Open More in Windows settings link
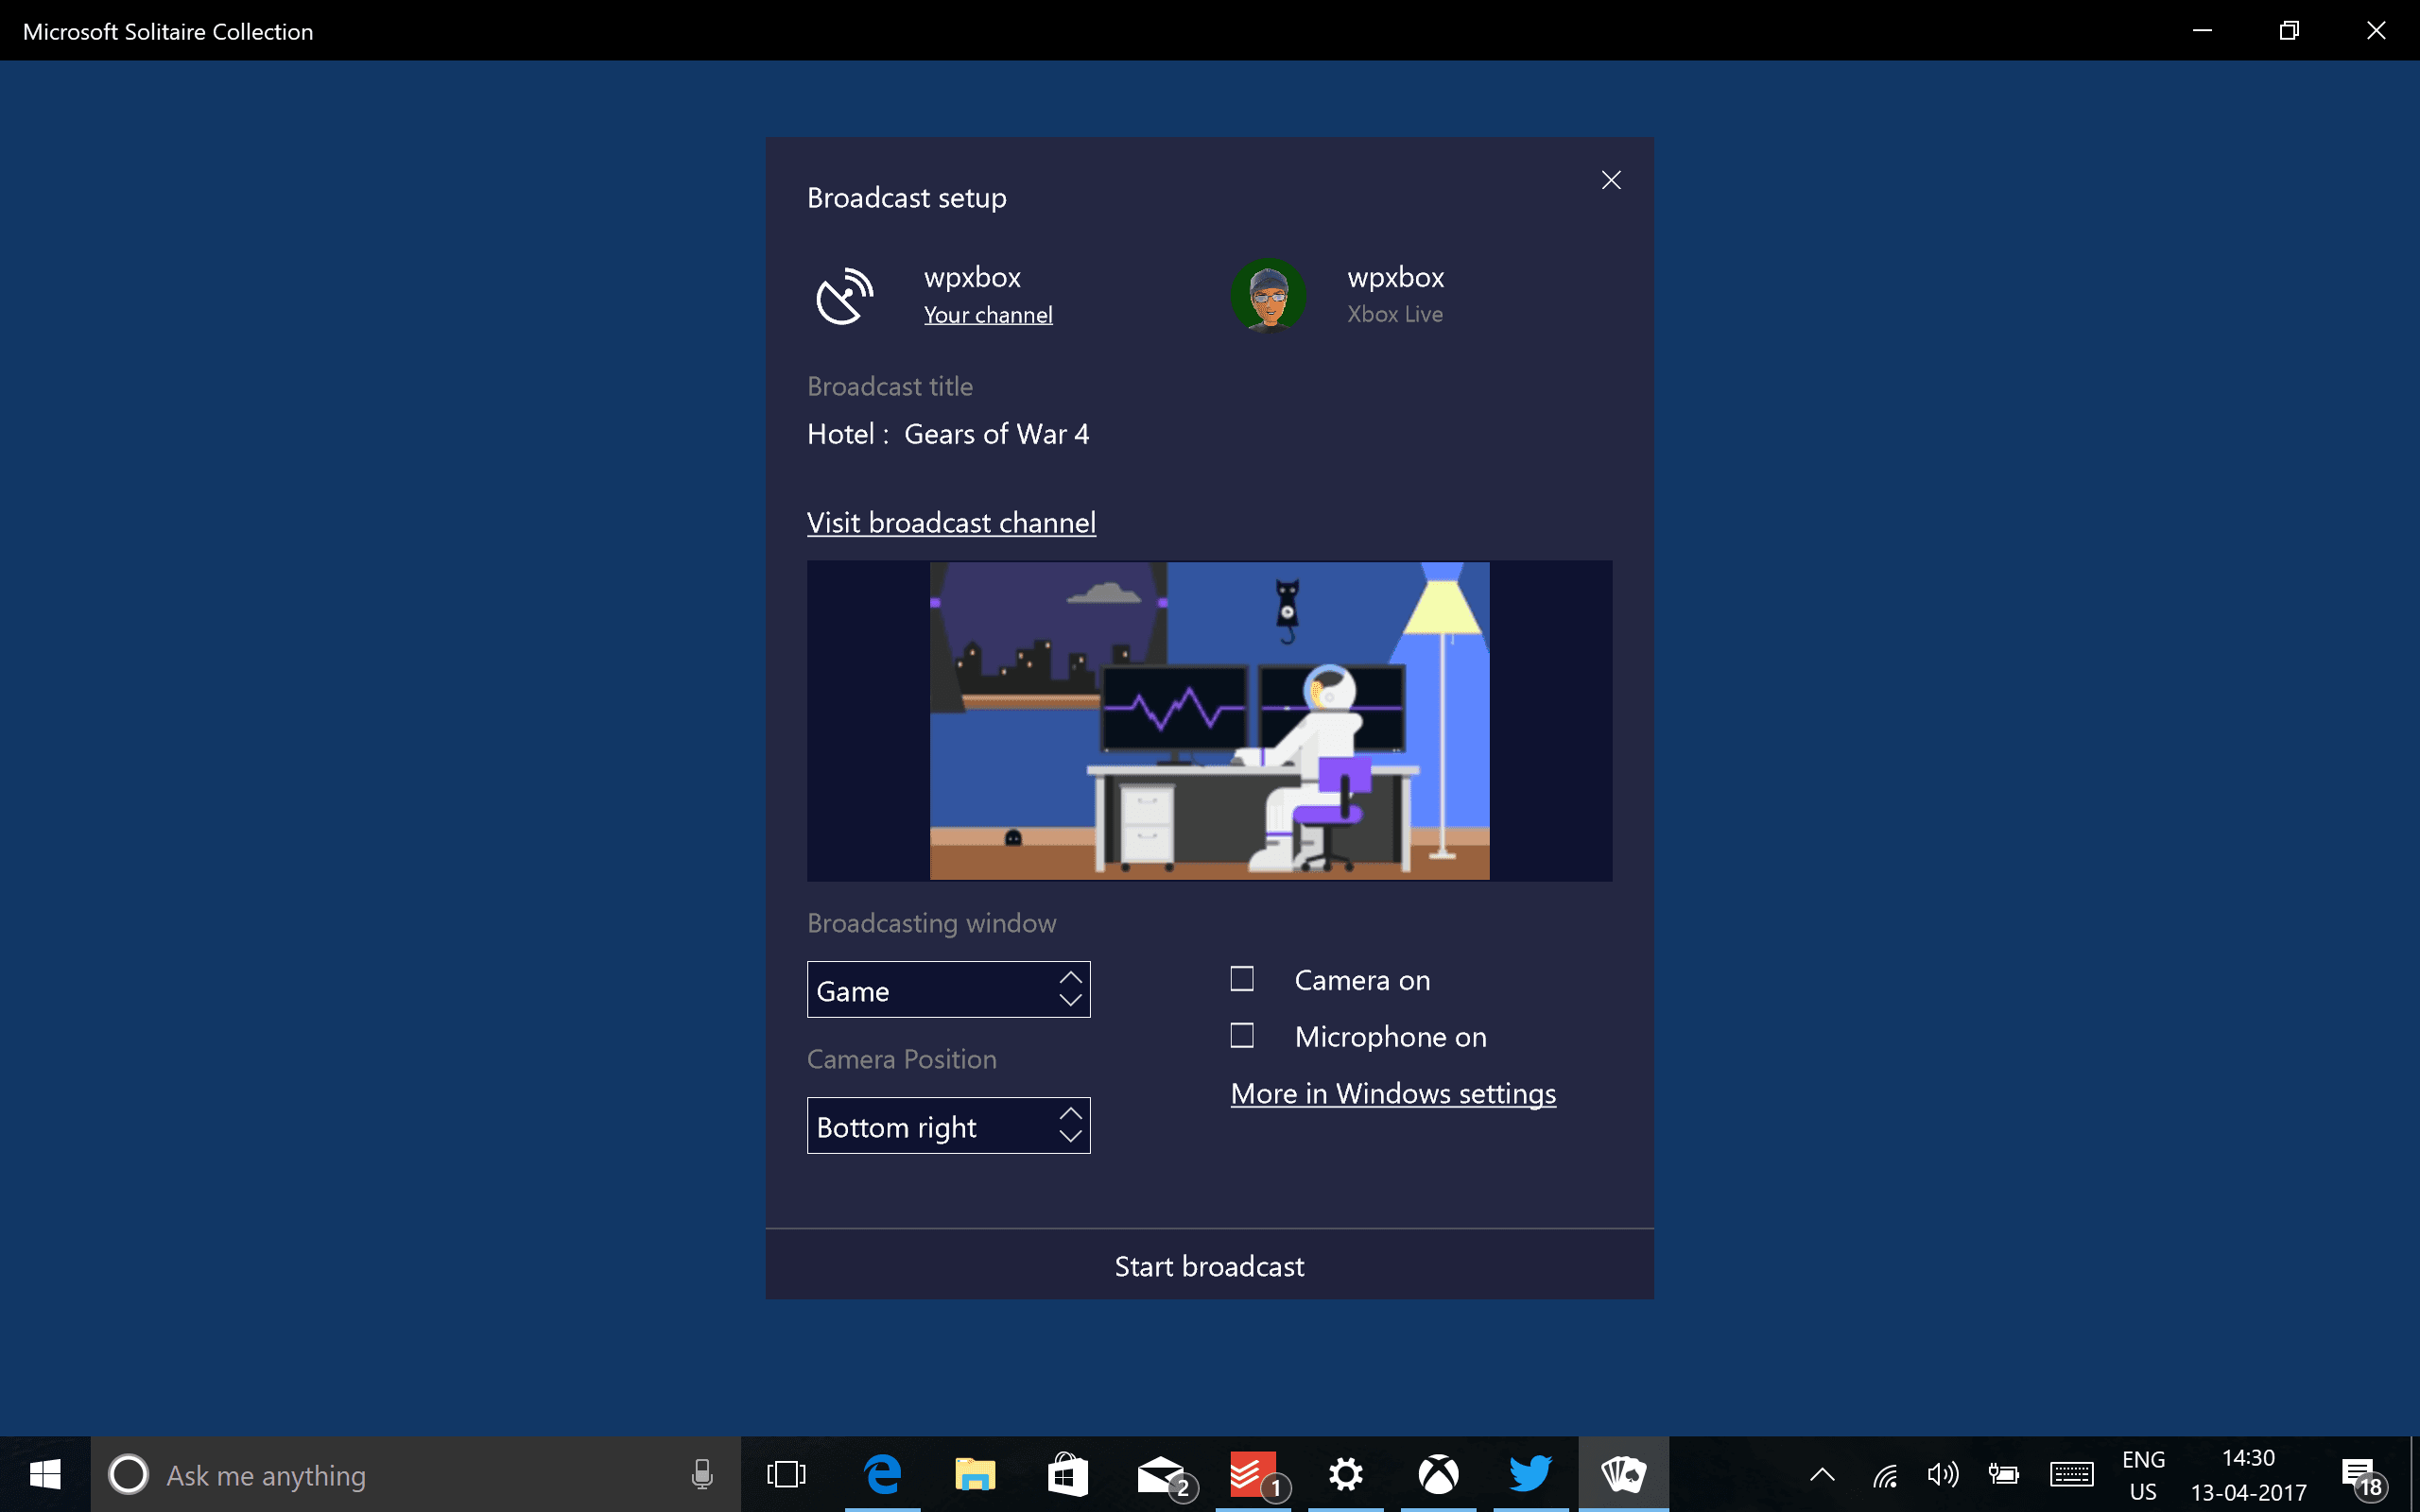 click(1393, 1094)
